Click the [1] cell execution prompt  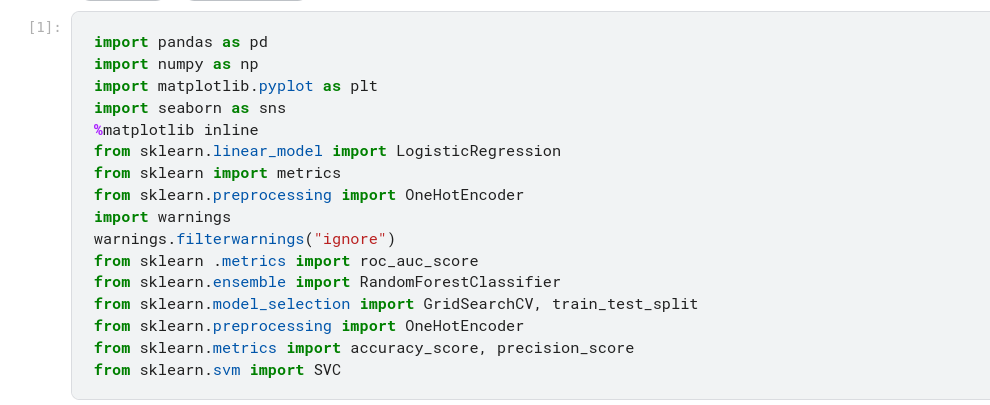click(46, 28)
